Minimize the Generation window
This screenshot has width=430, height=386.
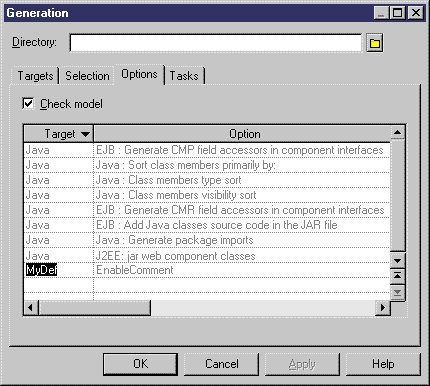click(381, 13)
